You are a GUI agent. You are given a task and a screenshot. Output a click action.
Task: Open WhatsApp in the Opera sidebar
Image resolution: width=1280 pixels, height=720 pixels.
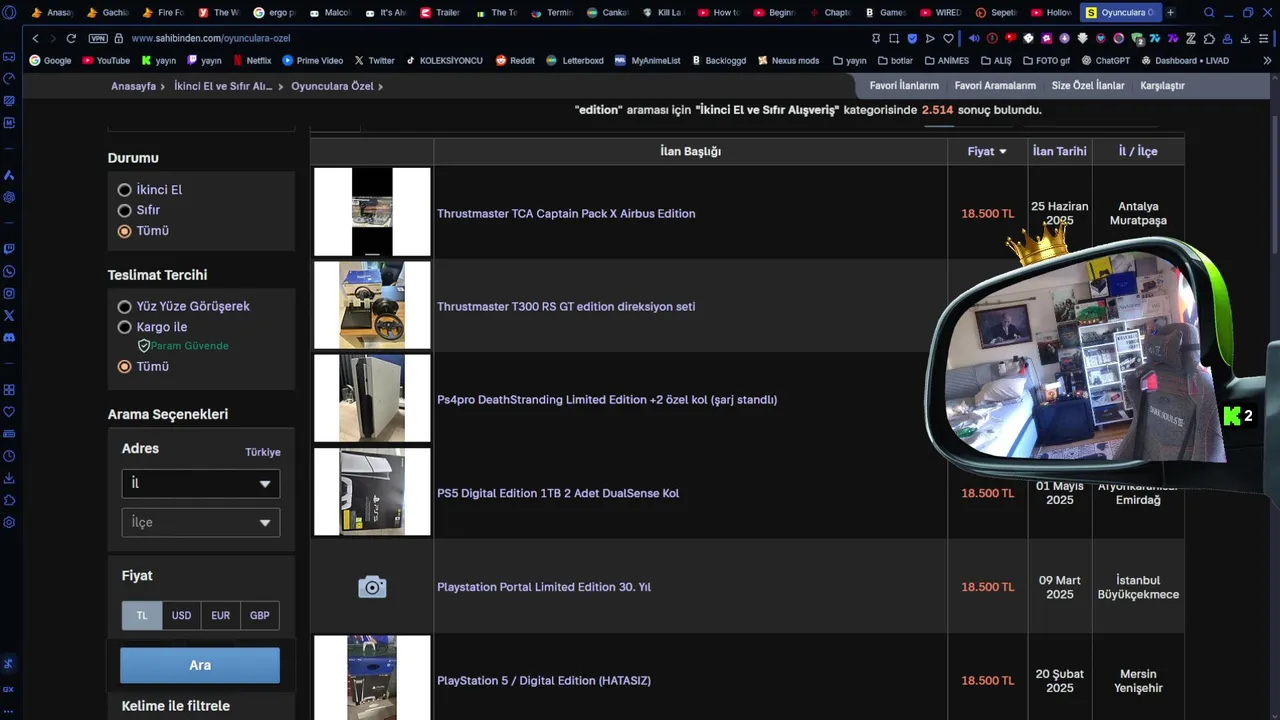(9, 271)
